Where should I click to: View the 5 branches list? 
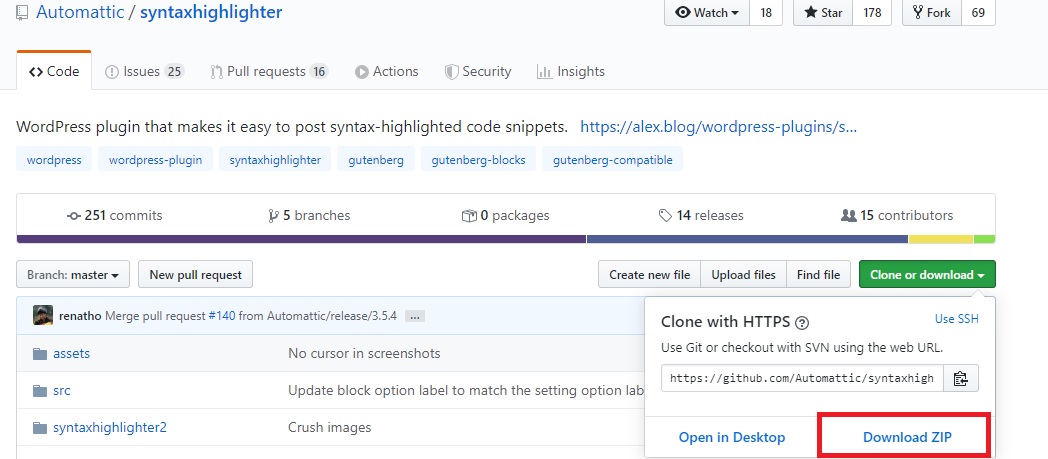(x=309, y=215)
